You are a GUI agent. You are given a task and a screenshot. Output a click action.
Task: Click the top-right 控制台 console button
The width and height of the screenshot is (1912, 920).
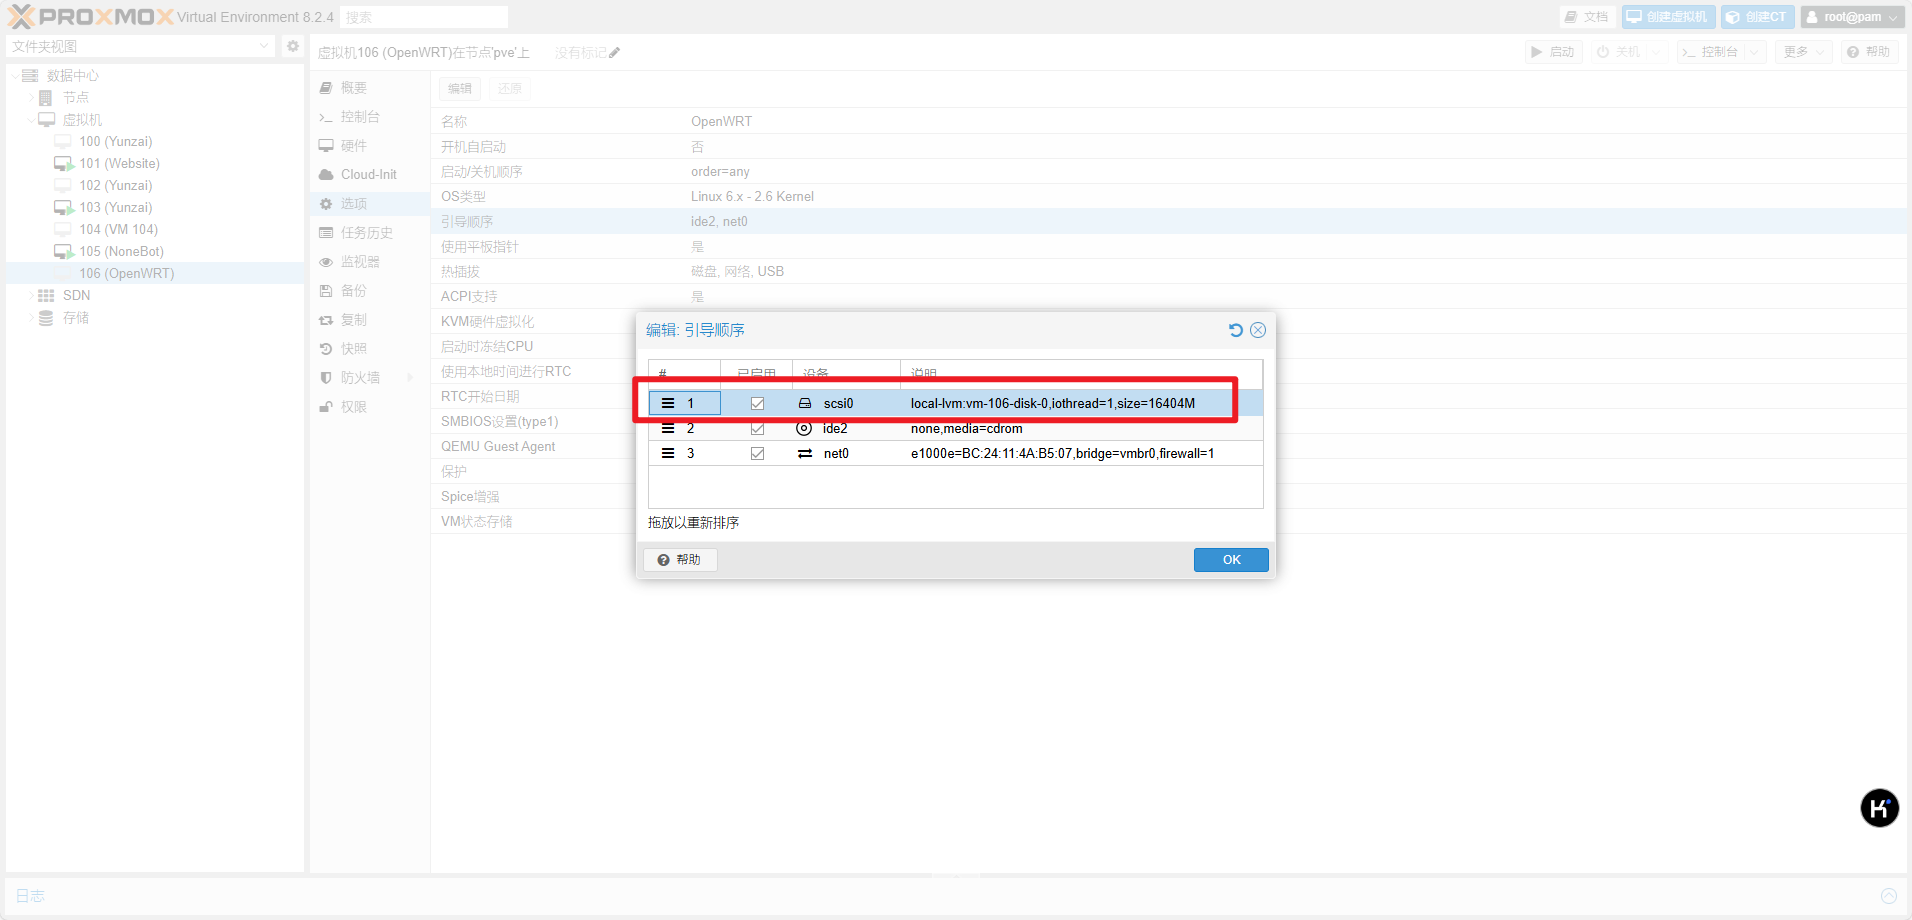click(1710, 52)
